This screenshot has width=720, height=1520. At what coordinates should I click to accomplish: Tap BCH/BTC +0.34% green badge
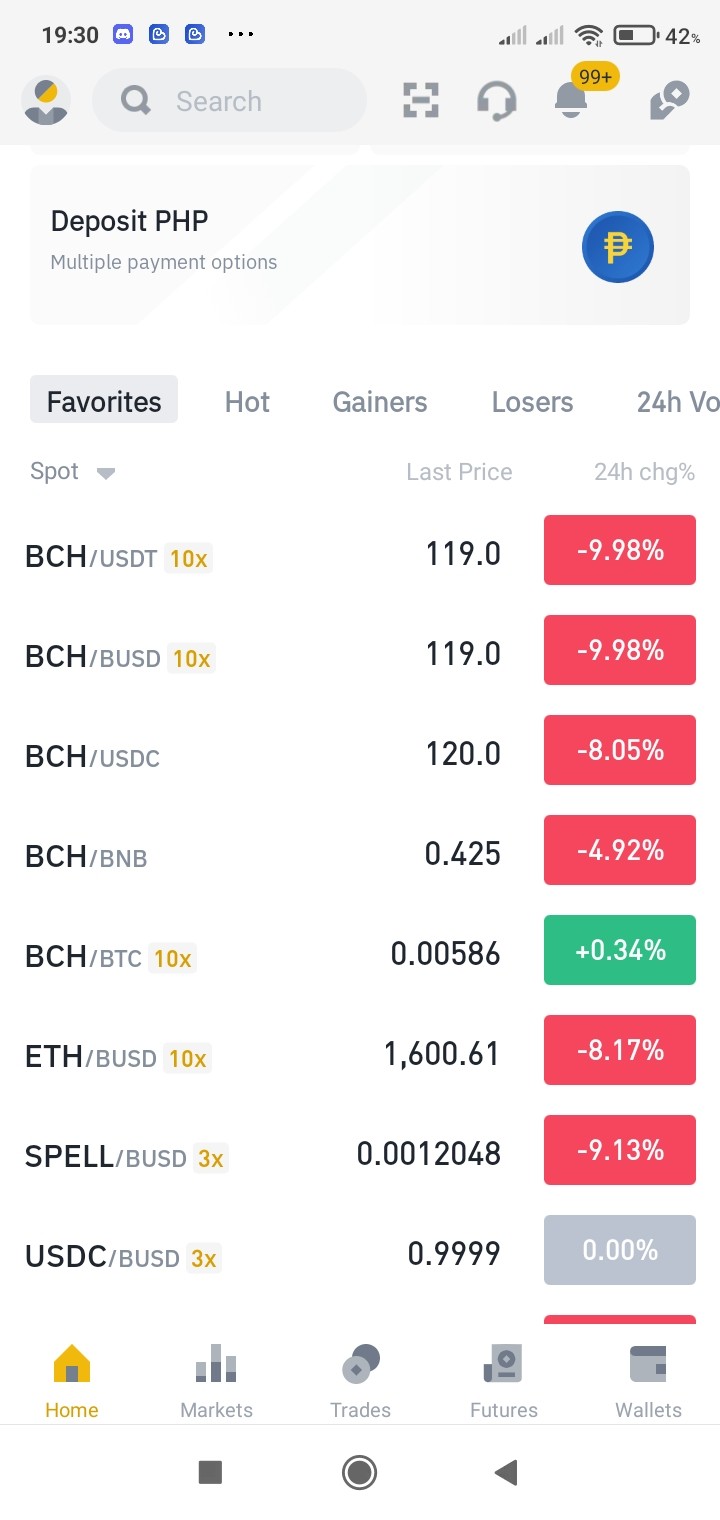coord(620,950)
